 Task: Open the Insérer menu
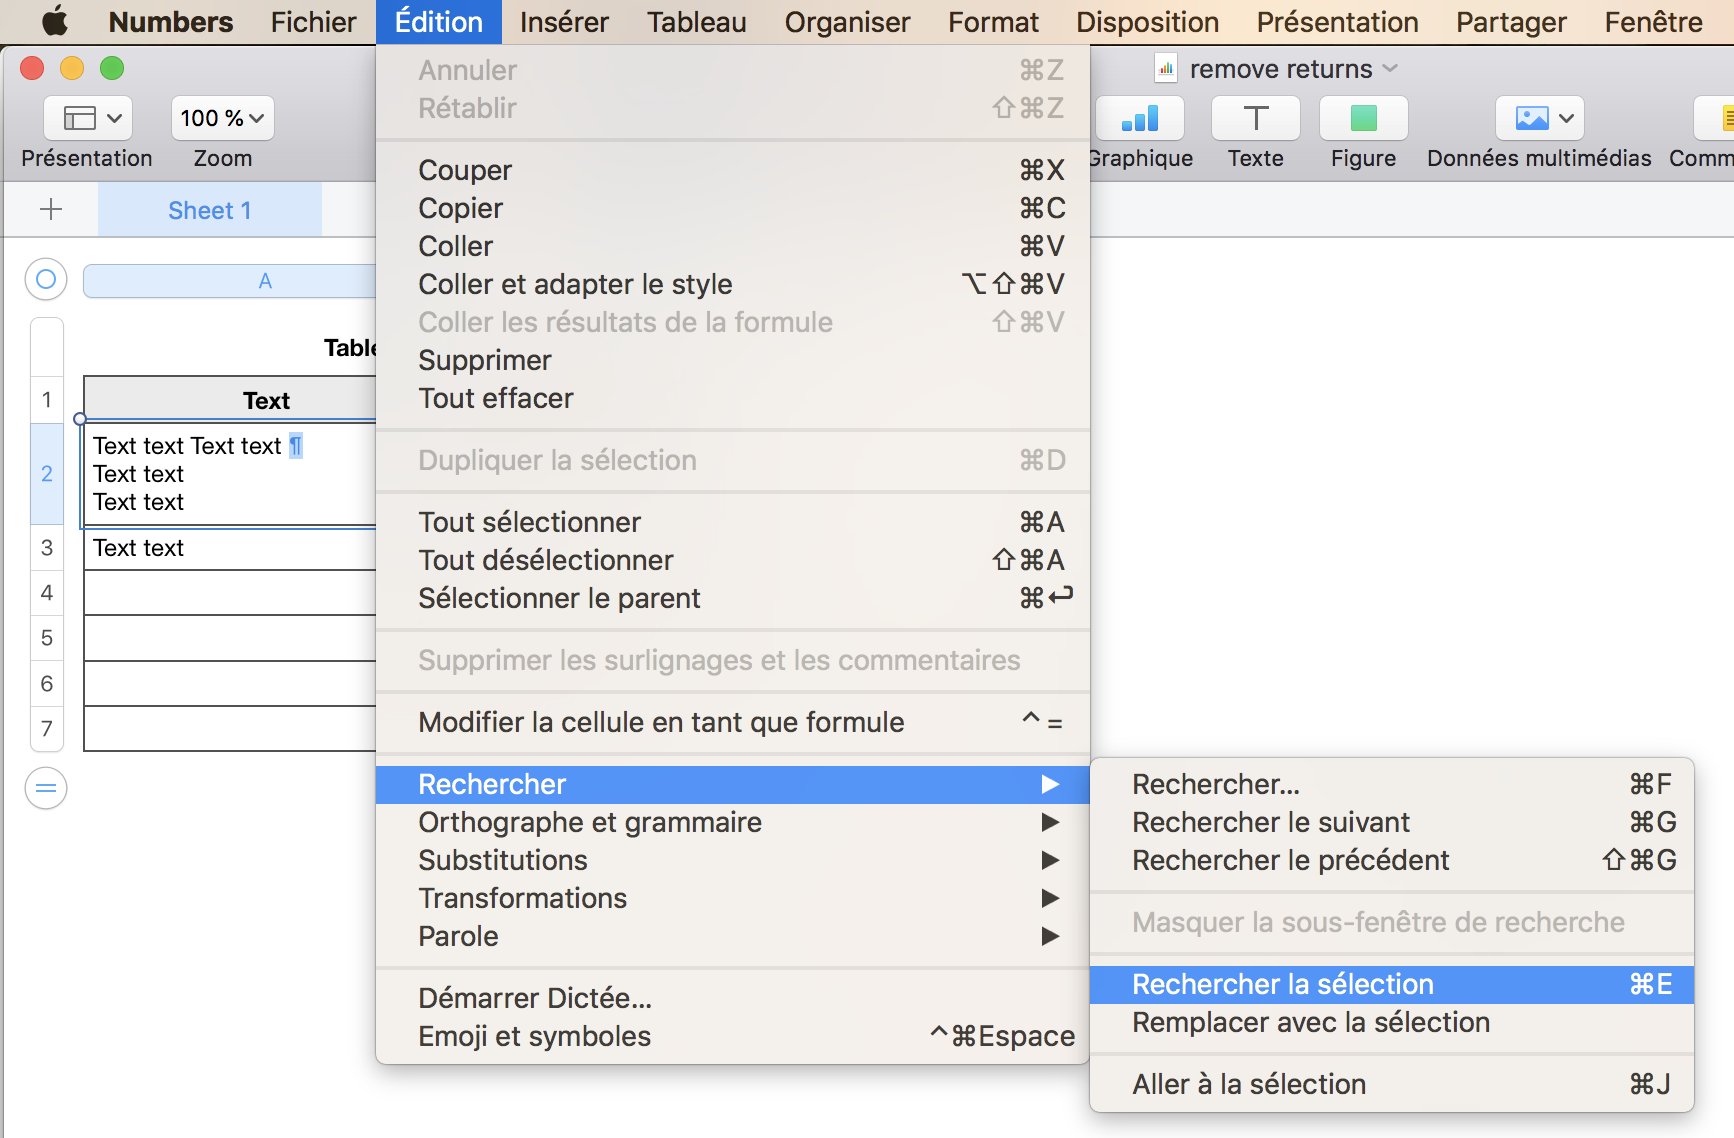coord(564,22)
